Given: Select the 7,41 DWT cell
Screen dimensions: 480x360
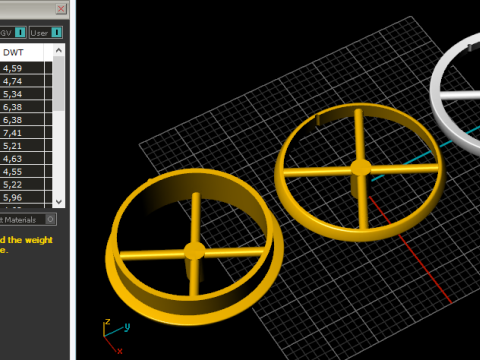Looking at the screenshot, I should click(x=22, y=133).
